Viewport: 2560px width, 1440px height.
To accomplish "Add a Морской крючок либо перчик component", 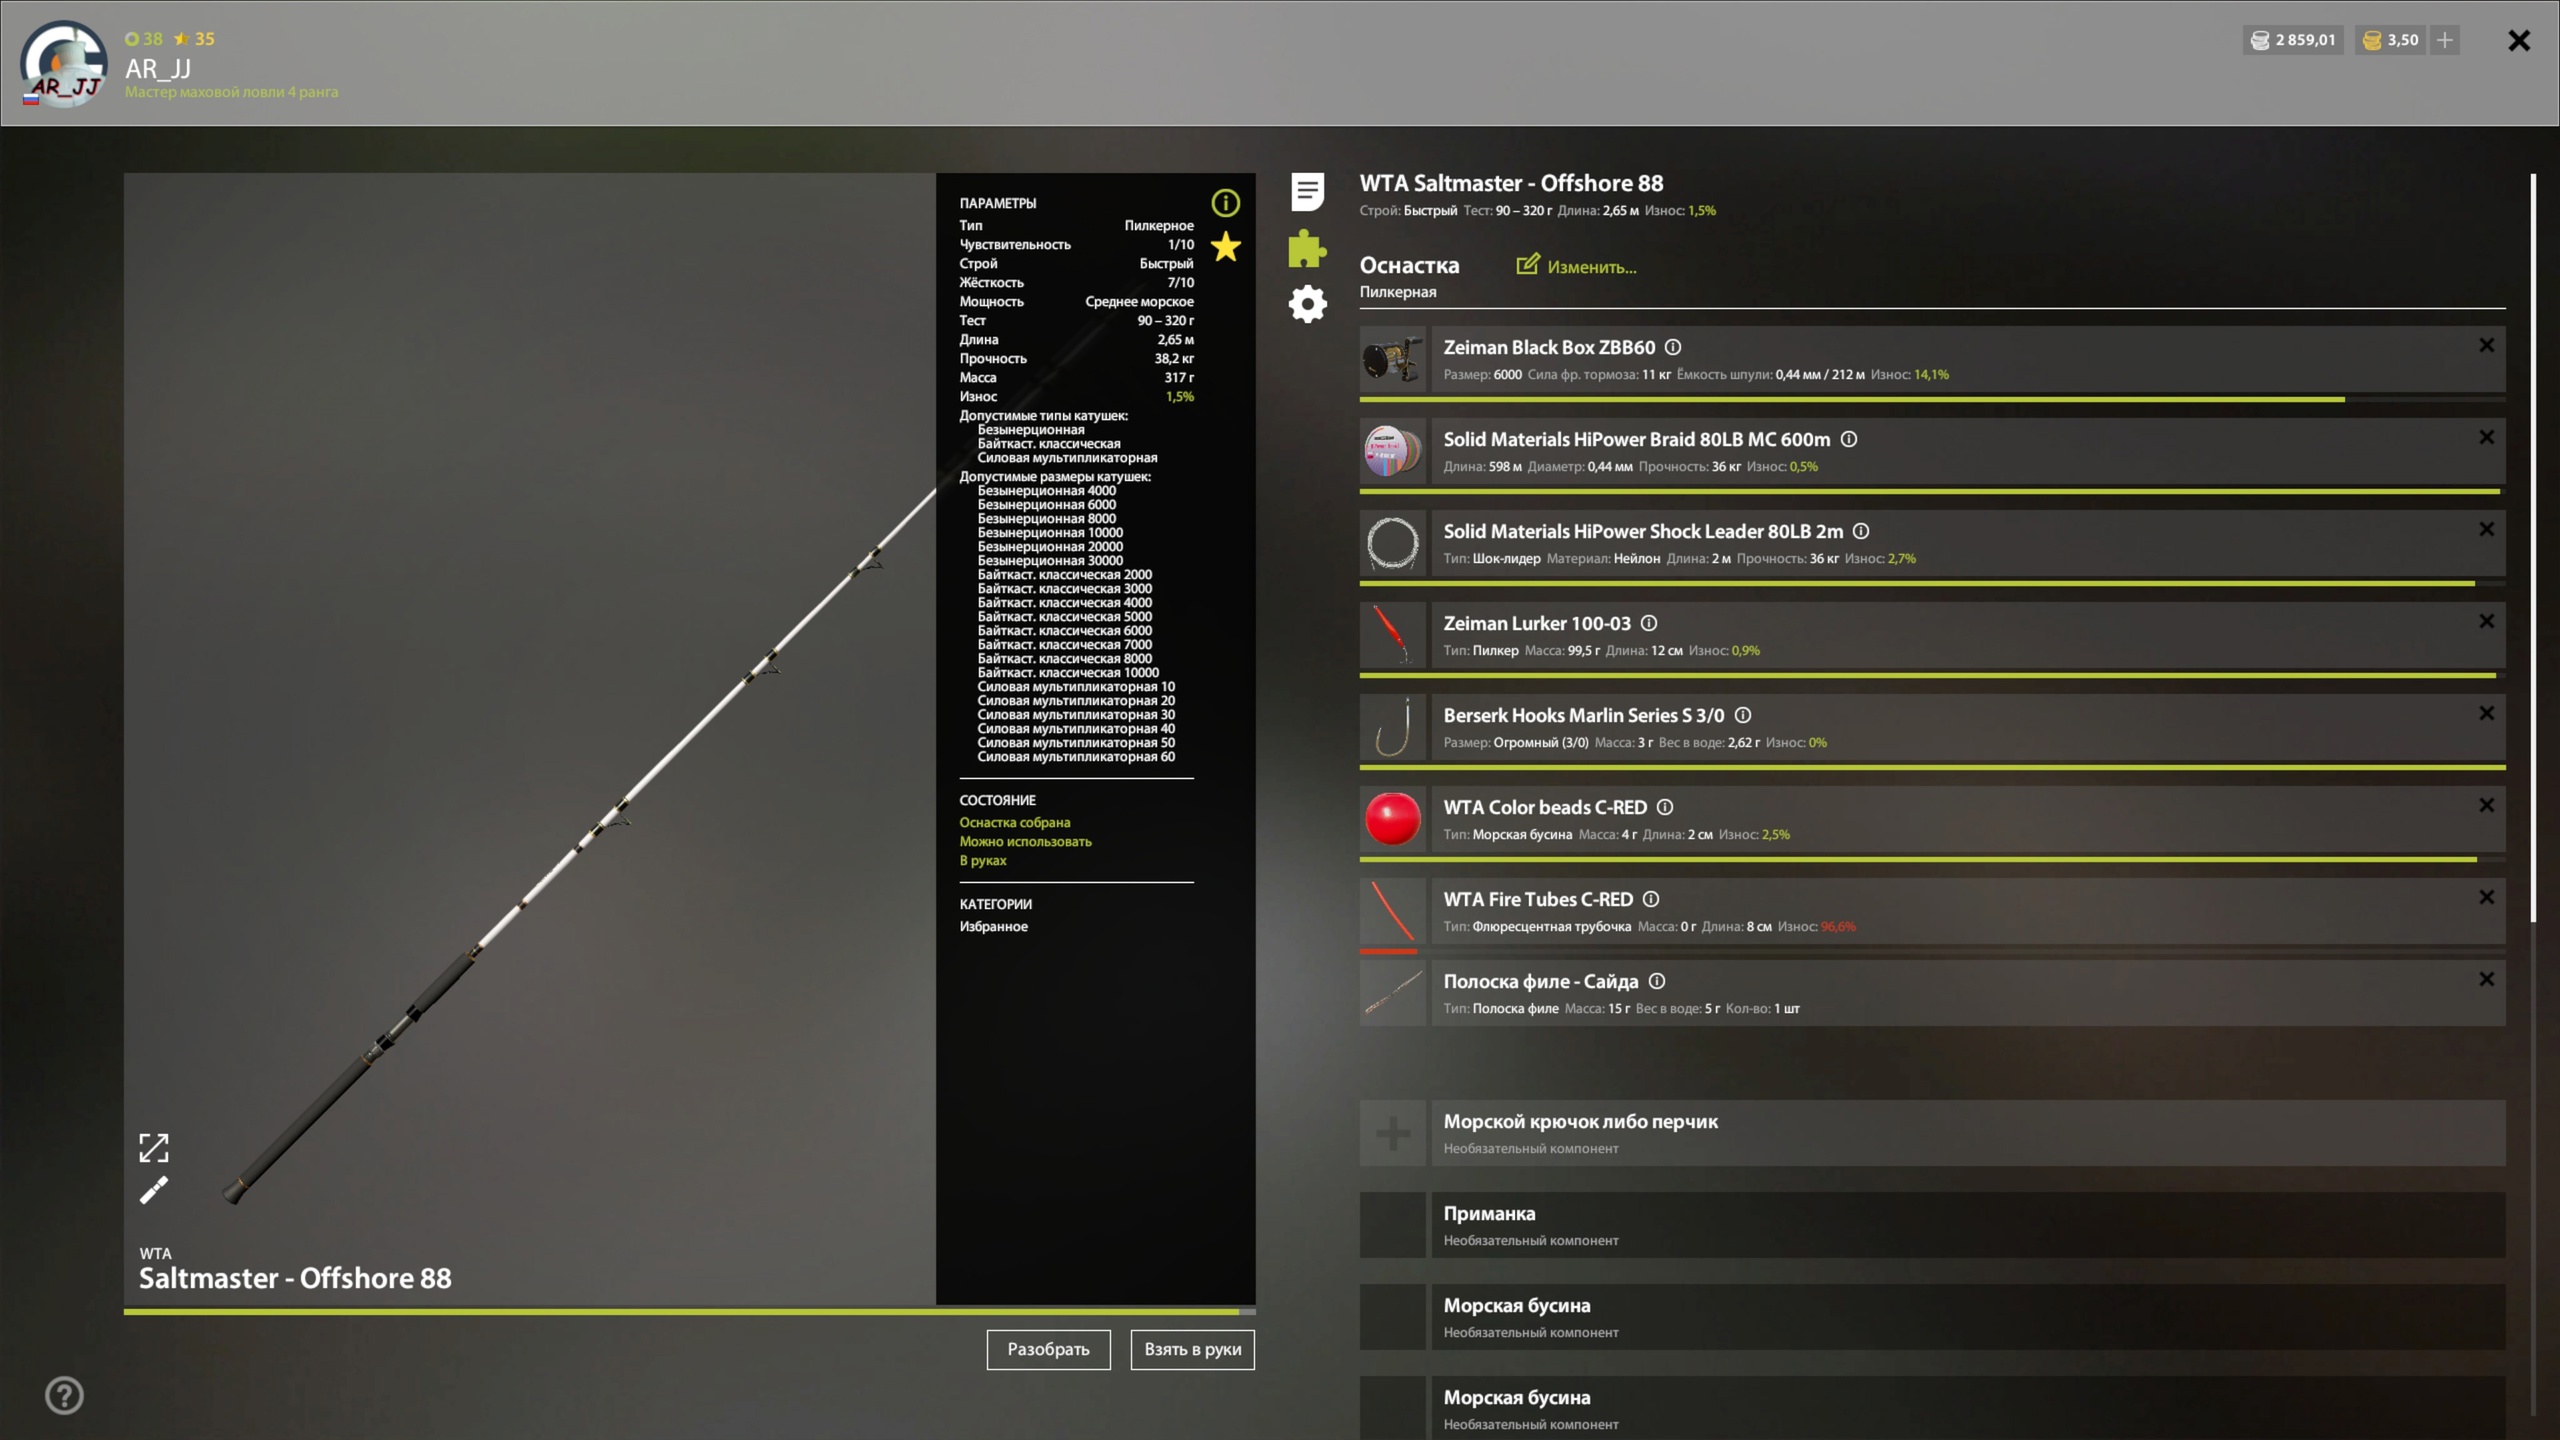I will [1932, 1133].
